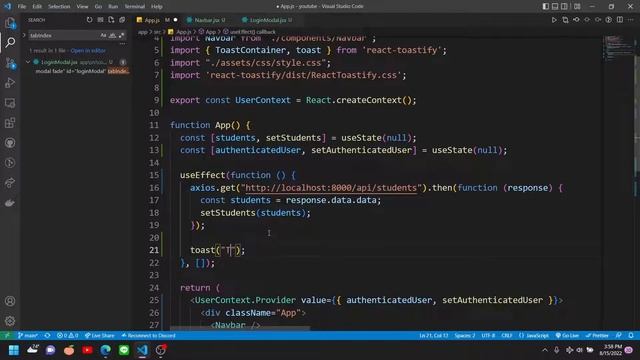Viewport: 640px width, 360px height.
Task: Split the editor to the right
Action: click(620, 20)
